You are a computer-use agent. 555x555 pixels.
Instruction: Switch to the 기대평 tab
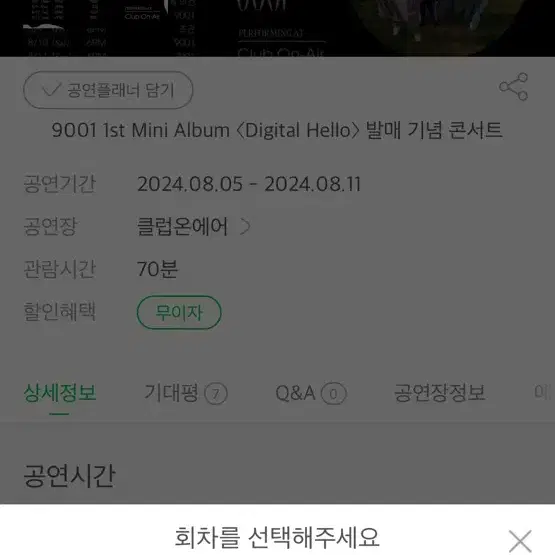pos(185,393)
